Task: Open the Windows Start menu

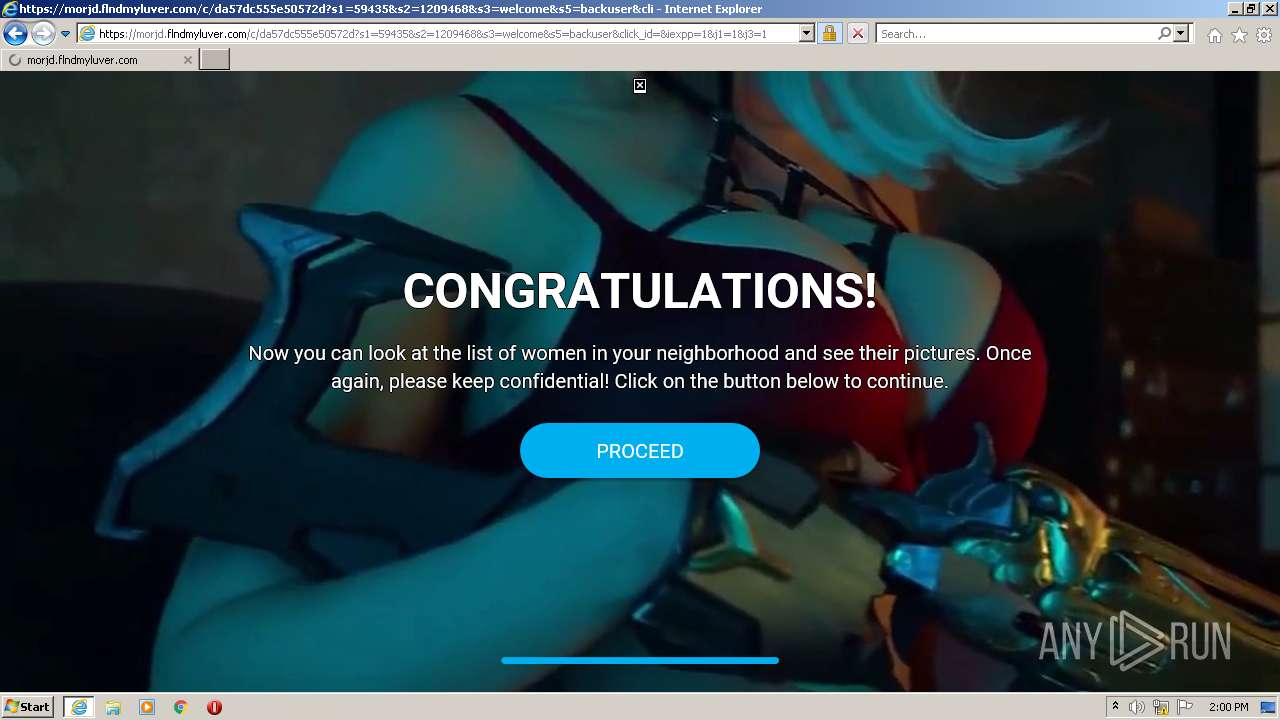Action: 28,707
